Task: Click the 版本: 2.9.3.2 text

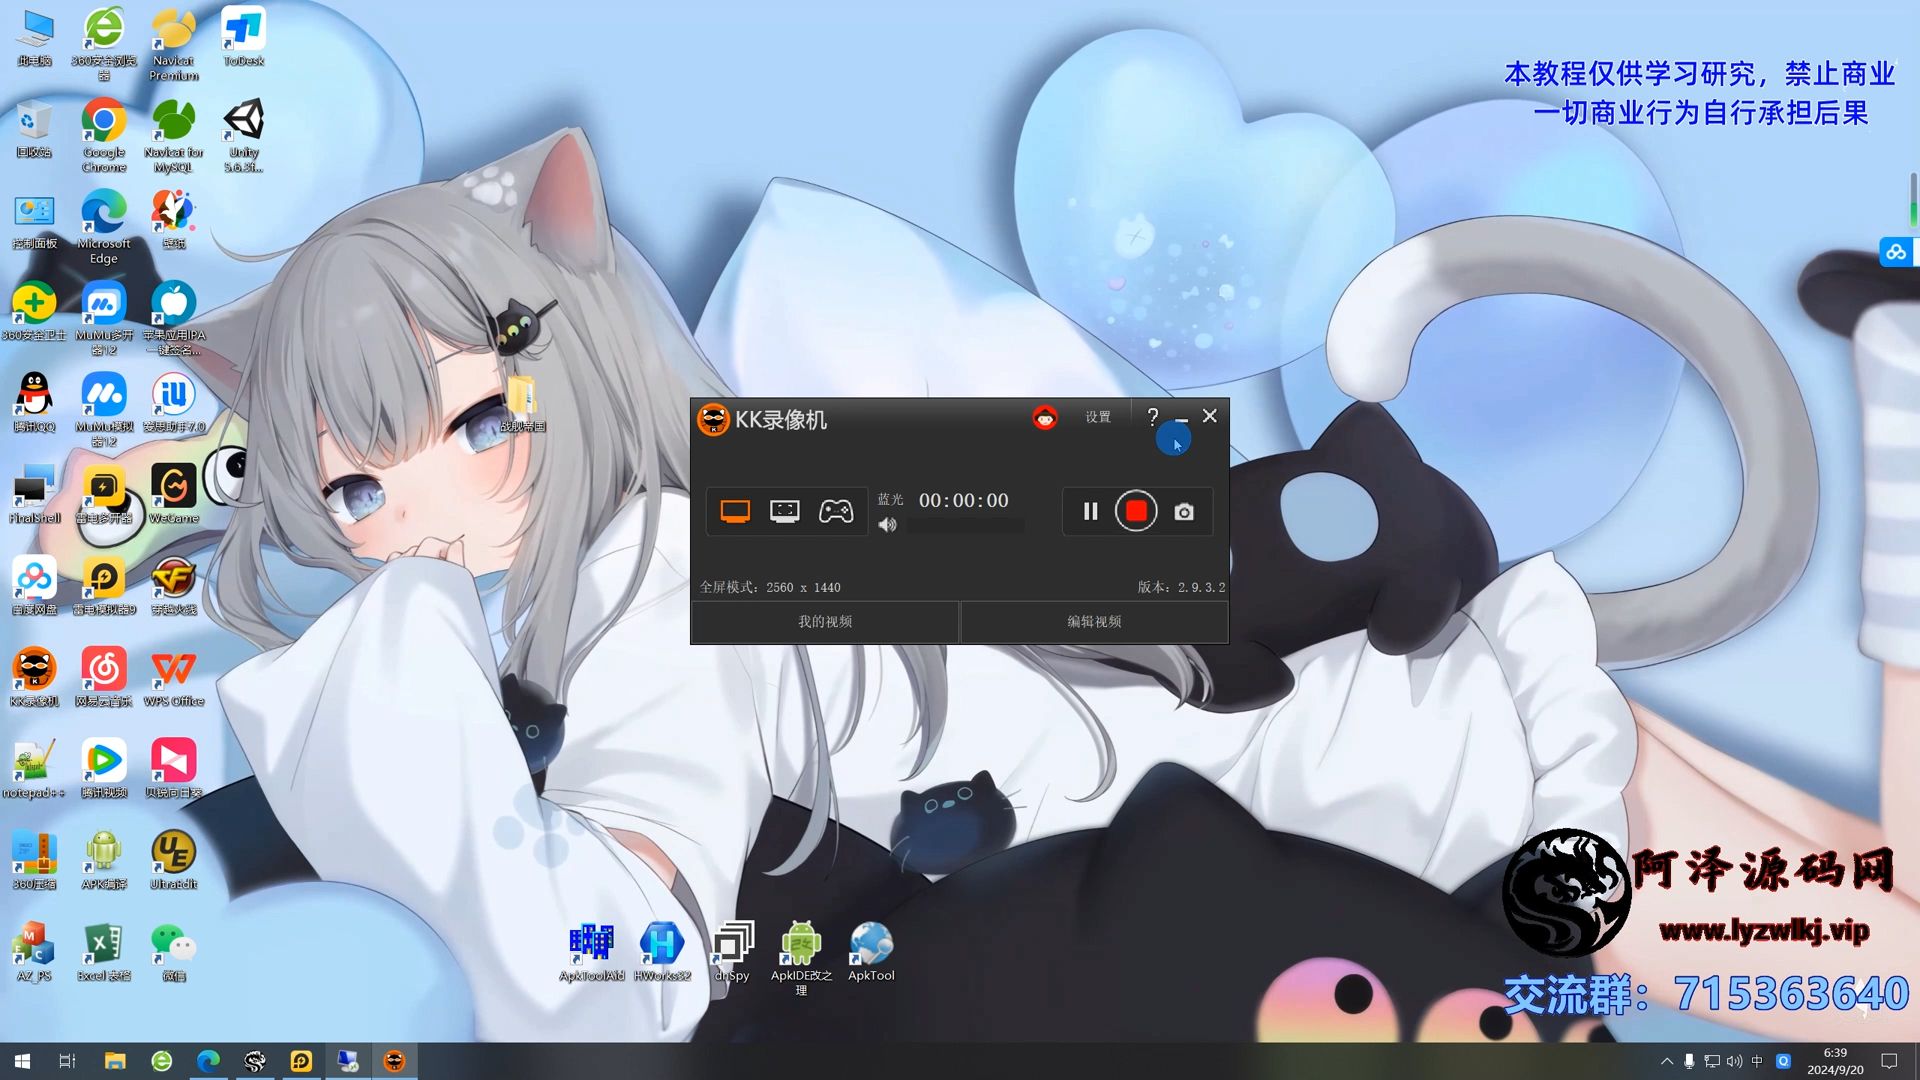Action: 1180,587
